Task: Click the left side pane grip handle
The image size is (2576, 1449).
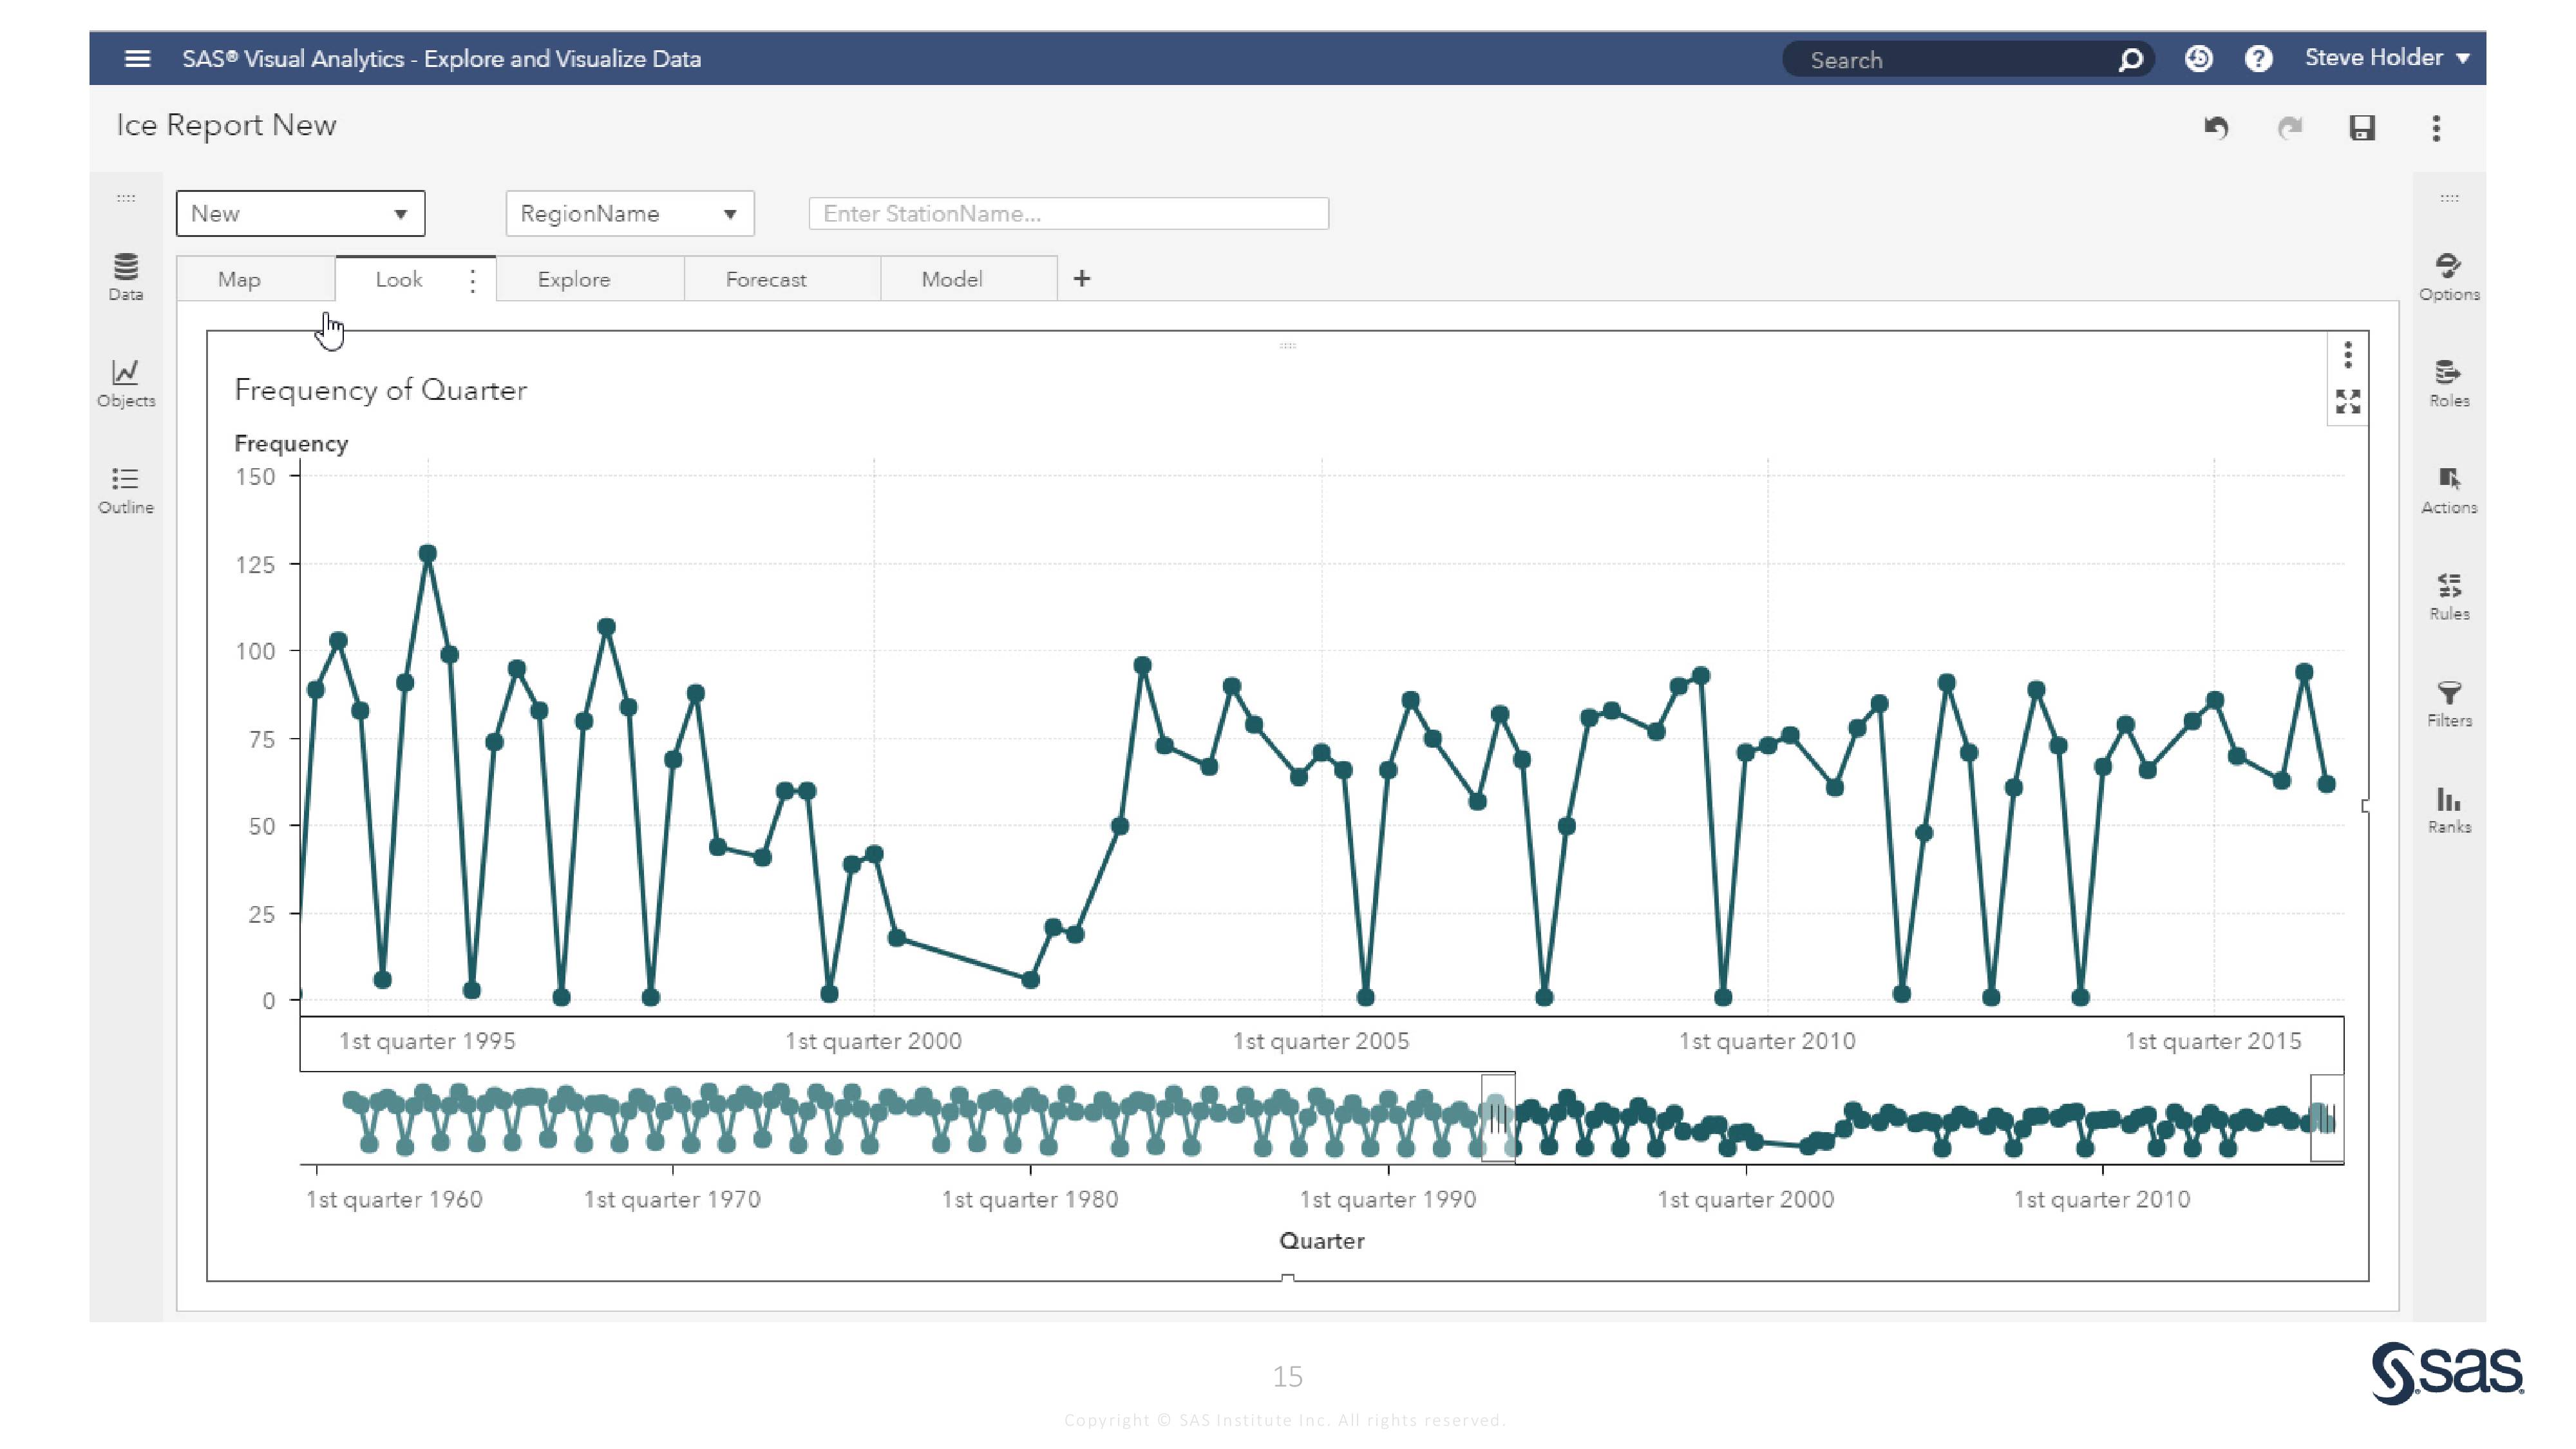Action: pyautogui.click(x=126, y=198)
